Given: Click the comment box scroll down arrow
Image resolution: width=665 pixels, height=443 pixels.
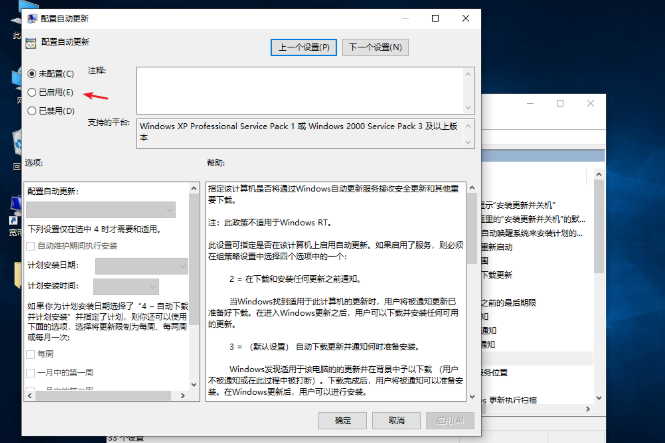Looking at the screenshot, I should point(468,108).
